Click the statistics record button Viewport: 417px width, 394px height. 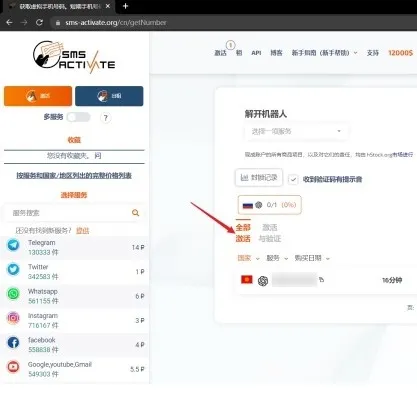(x=259, y=178)
